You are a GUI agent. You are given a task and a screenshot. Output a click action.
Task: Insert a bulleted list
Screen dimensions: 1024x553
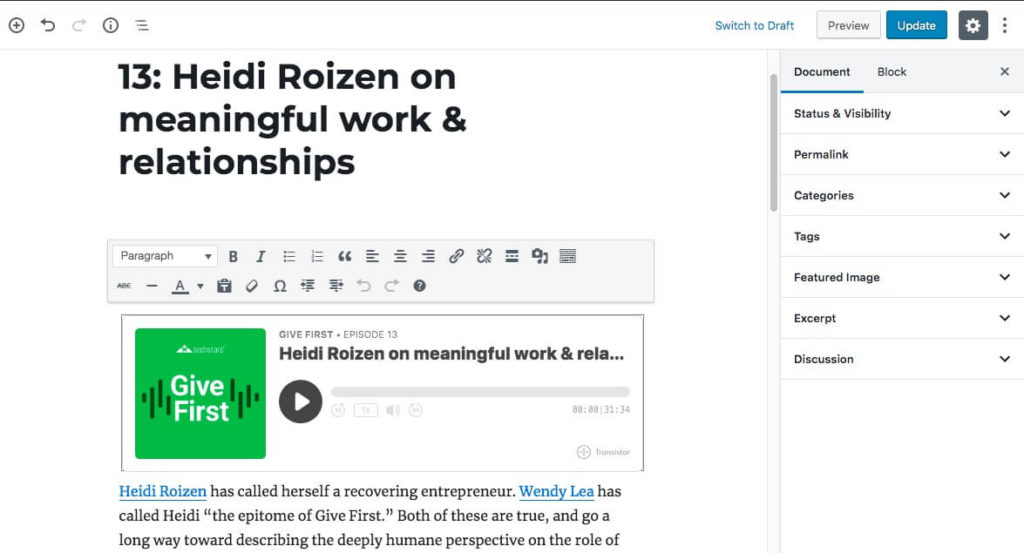(289, 256)
